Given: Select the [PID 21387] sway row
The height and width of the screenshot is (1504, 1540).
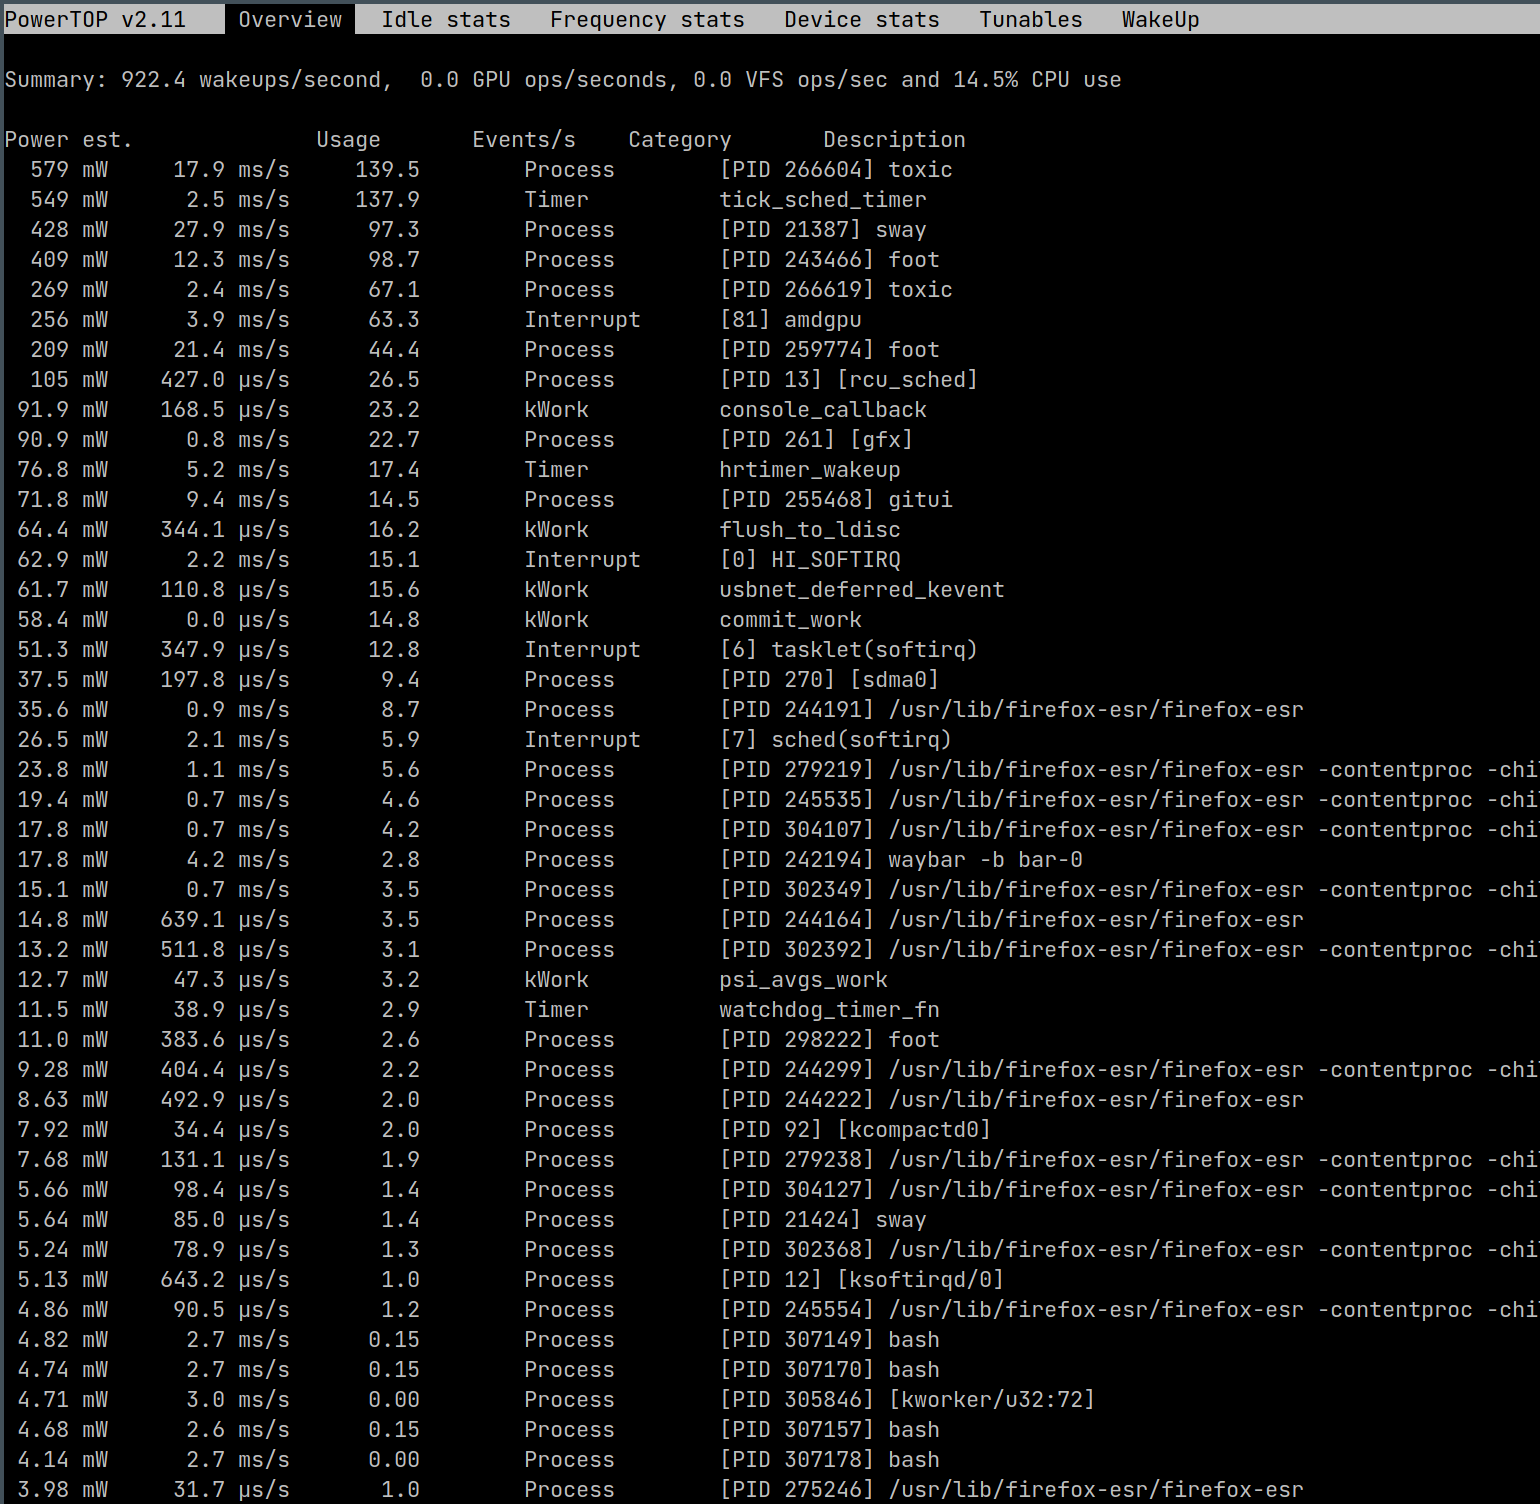Looking at the screenshot, I should (770, 230).
